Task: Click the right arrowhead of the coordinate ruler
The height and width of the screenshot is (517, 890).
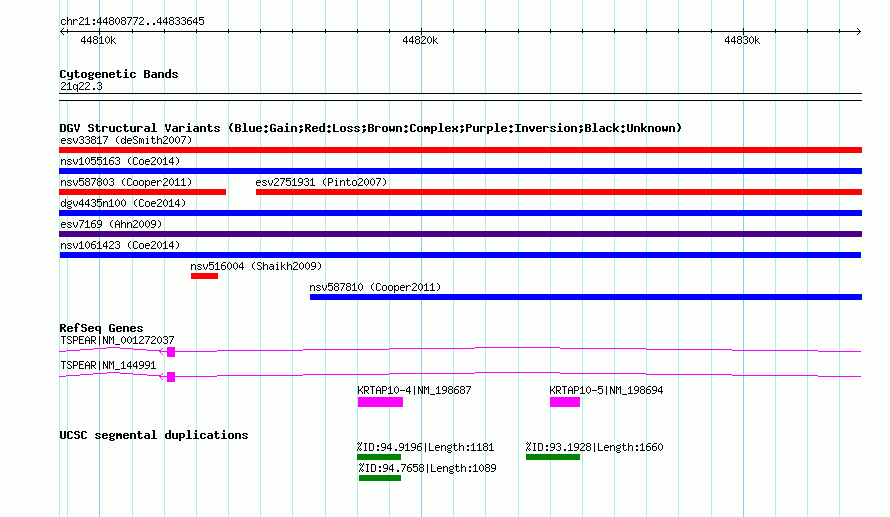Action: [x=859, y=32]
